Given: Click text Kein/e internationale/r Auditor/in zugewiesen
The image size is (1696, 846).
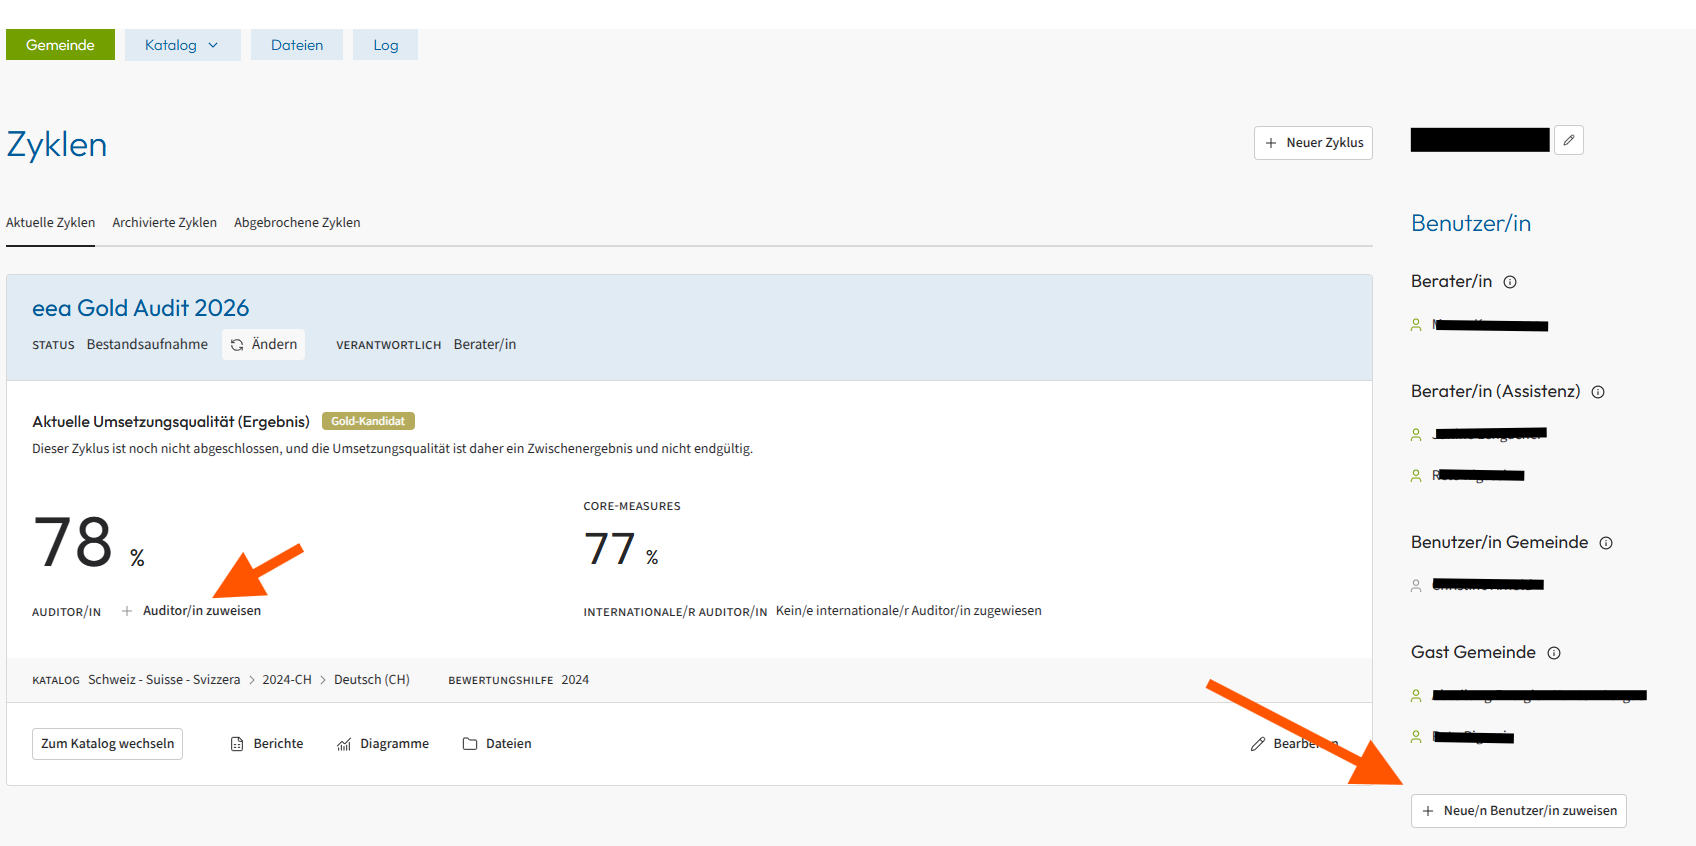Looking at the screenshot, I should click(909, 611).
